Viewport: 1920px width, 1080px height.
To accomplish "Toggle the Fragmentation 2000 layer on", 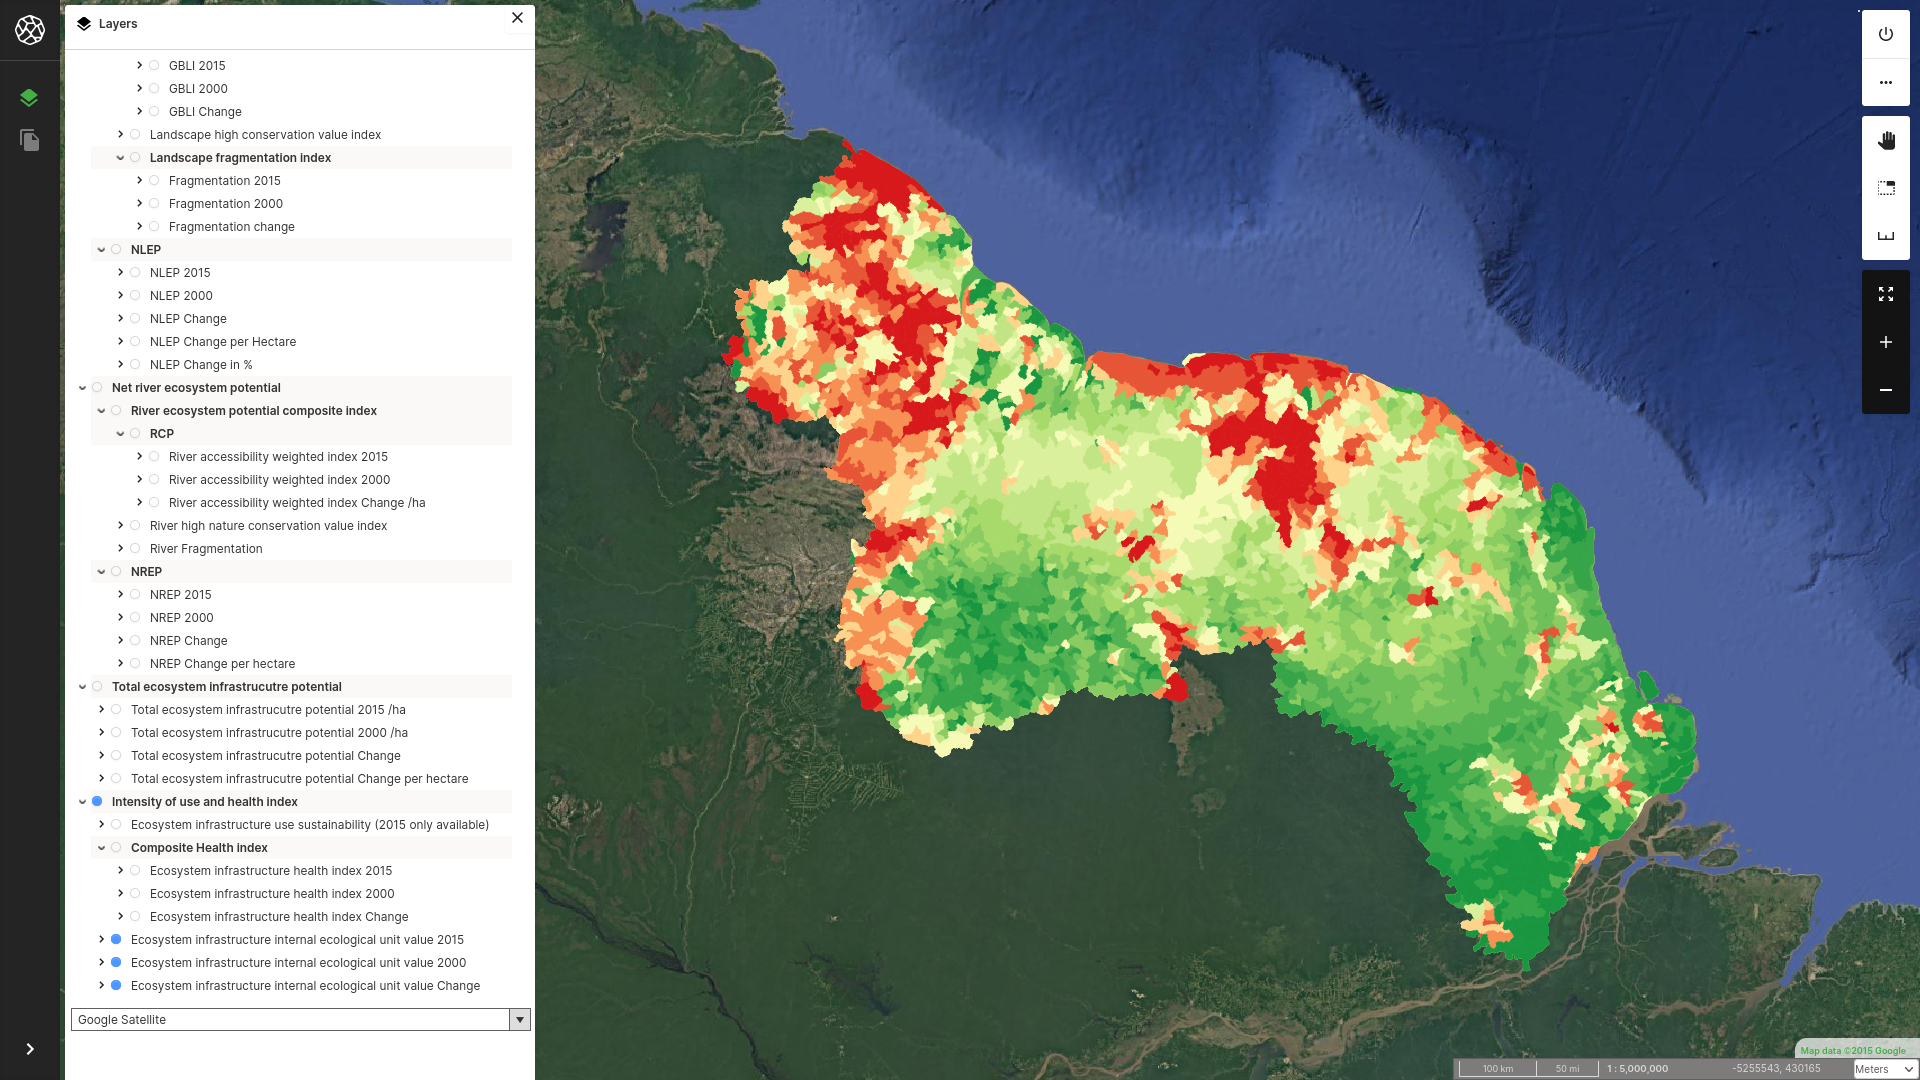I will pyautogui.click(x=154, y=203).
